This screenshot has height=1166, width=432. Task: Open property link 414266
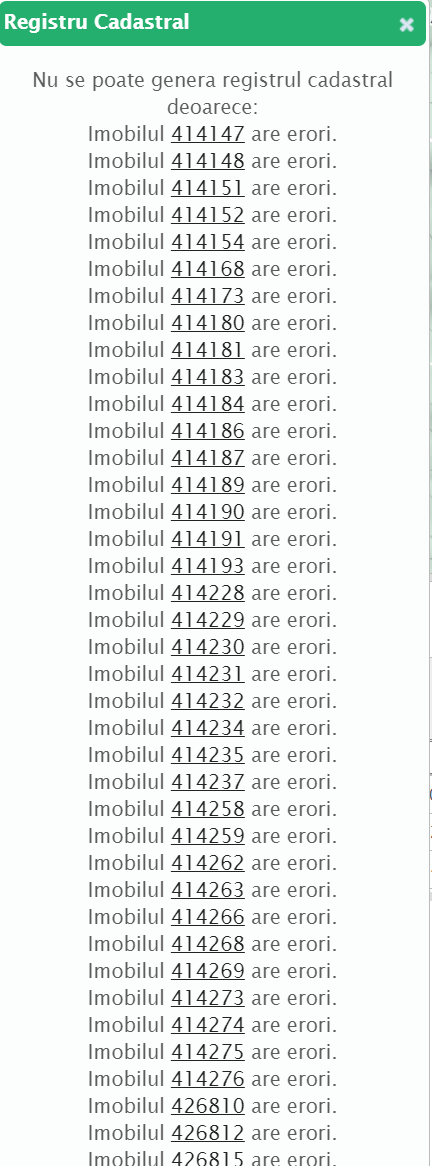pyautogui.click(x=207, y=917)
